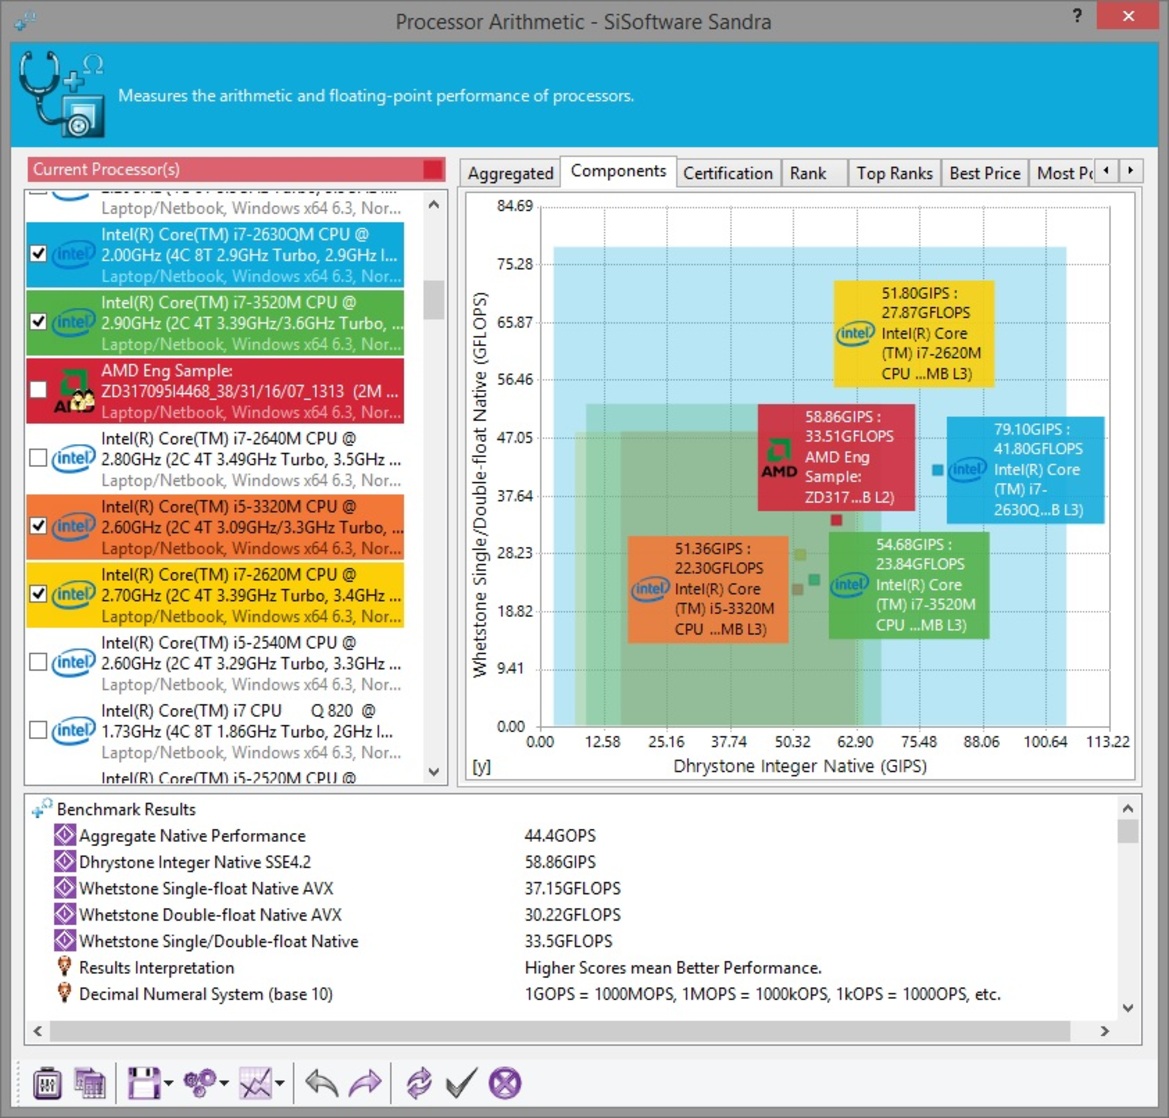Refresh the benchmark with the circular arrows

[419, 1083]
